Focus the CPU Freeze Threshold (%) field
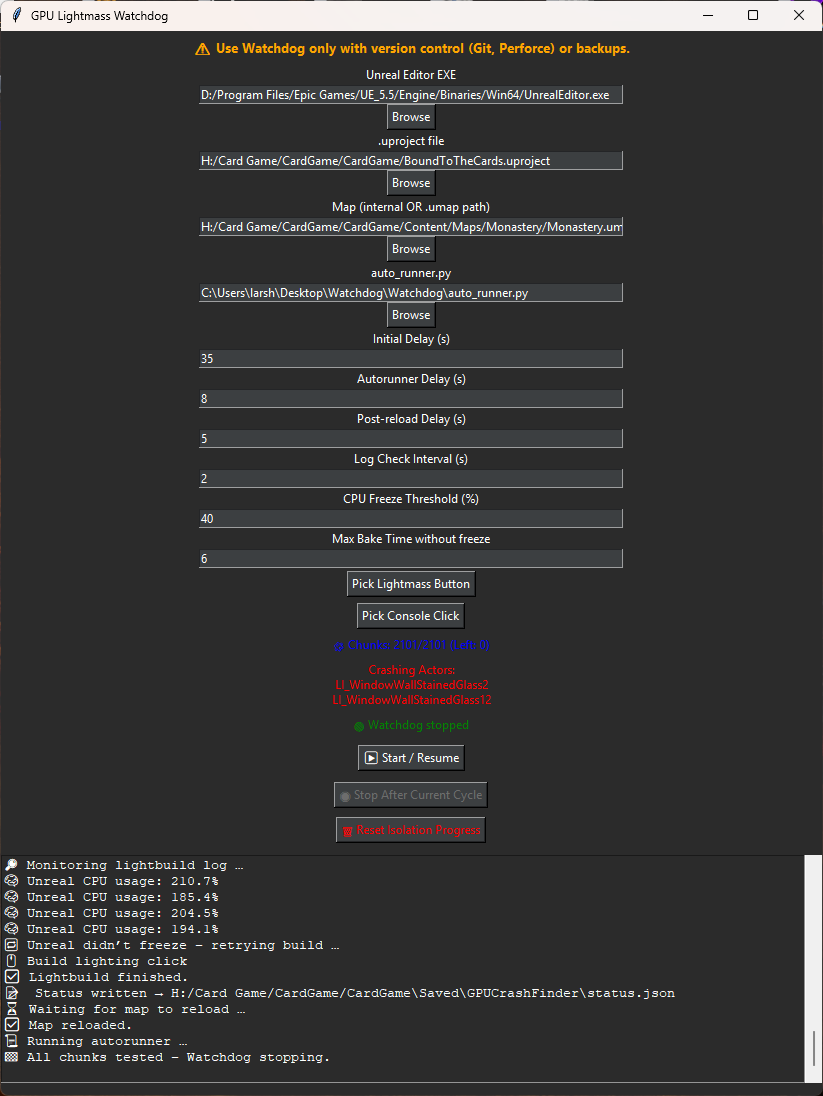Viewport: 823px width, 1096px height. tap(411, 519)
